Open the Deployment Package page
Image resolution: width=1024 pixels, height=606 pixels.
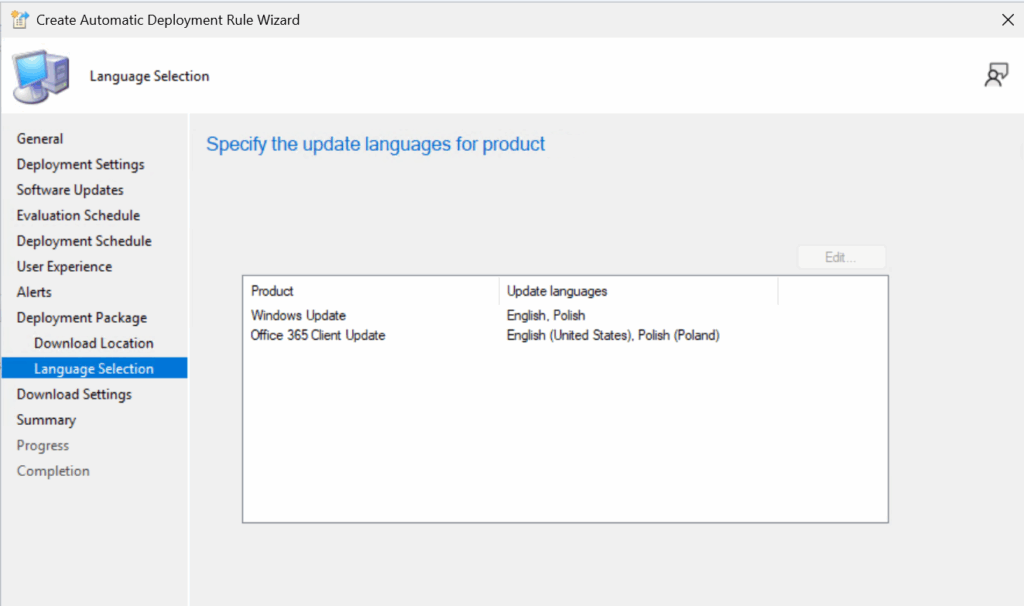81,318
